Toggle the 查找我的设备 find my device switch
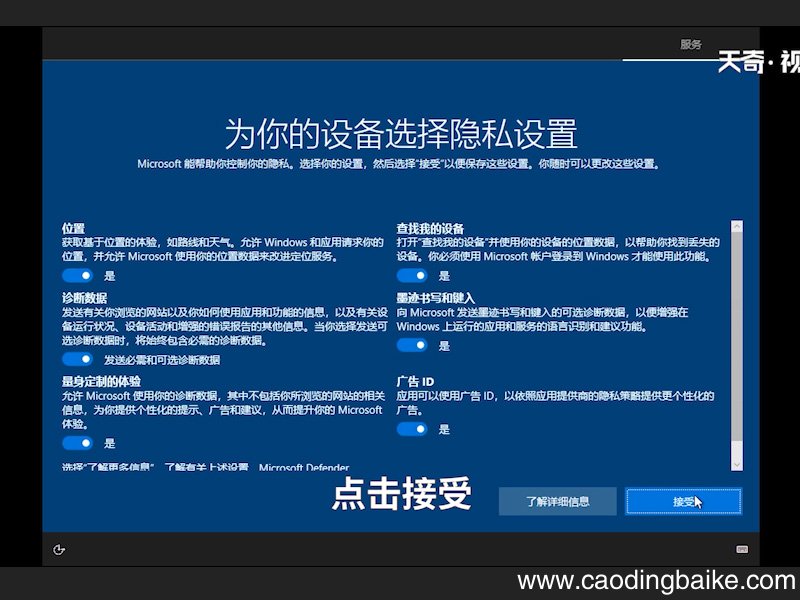Image resolution: width=800 pixels, height=600 pixels. tap(412, 276)
